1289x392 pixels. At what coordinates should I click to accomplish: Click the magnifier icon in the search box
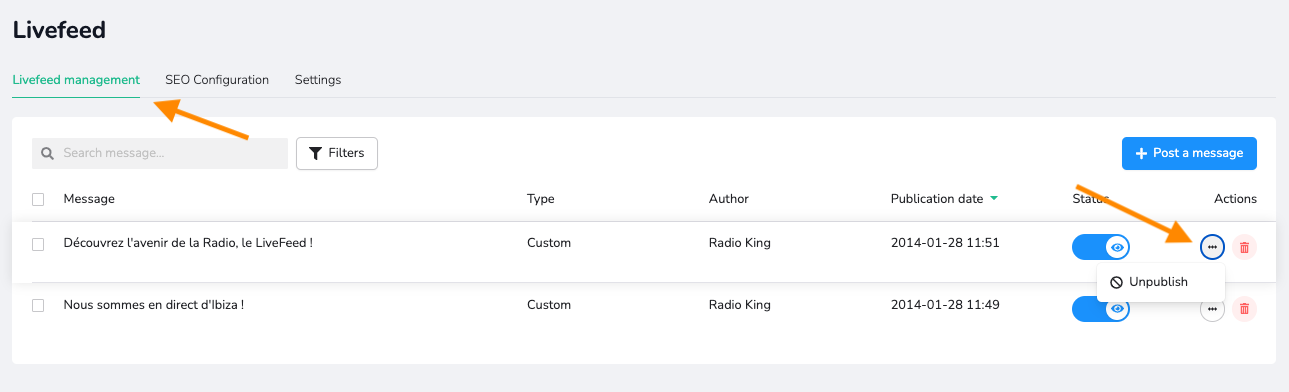click(47, 154)
